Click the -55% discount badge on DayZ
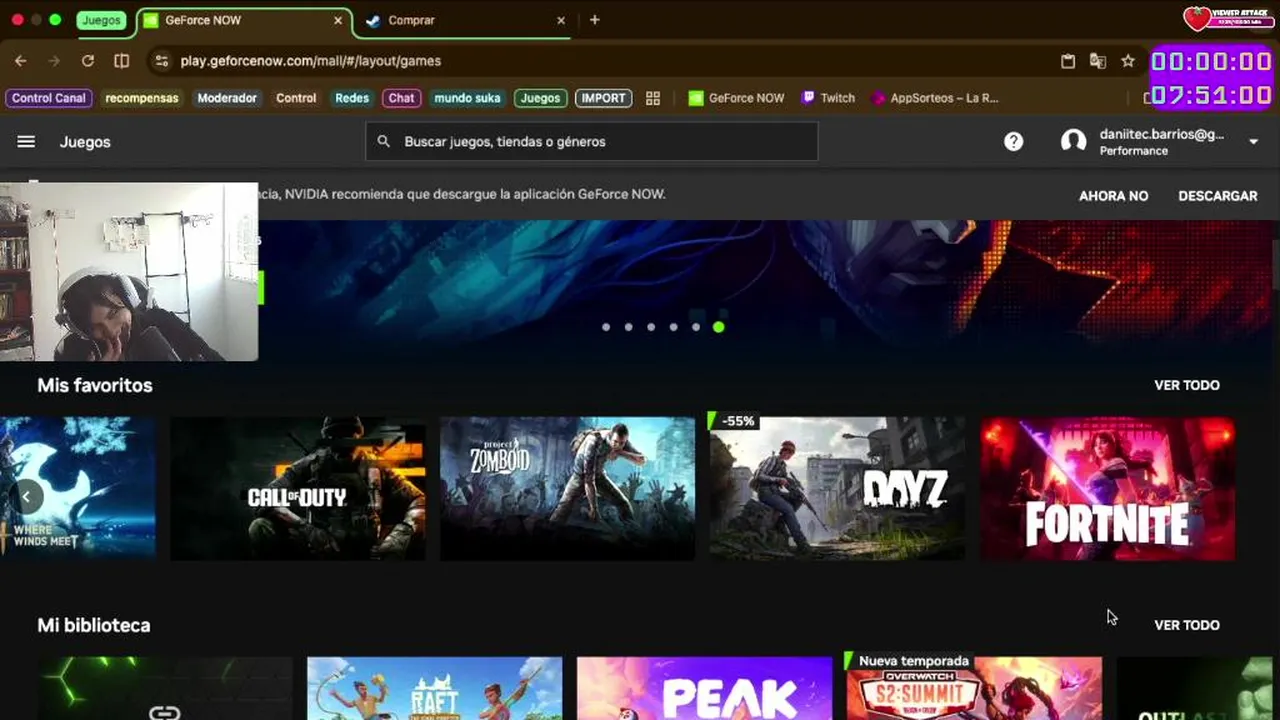This screenshot has height=720, width=1280. coord(737,421)
